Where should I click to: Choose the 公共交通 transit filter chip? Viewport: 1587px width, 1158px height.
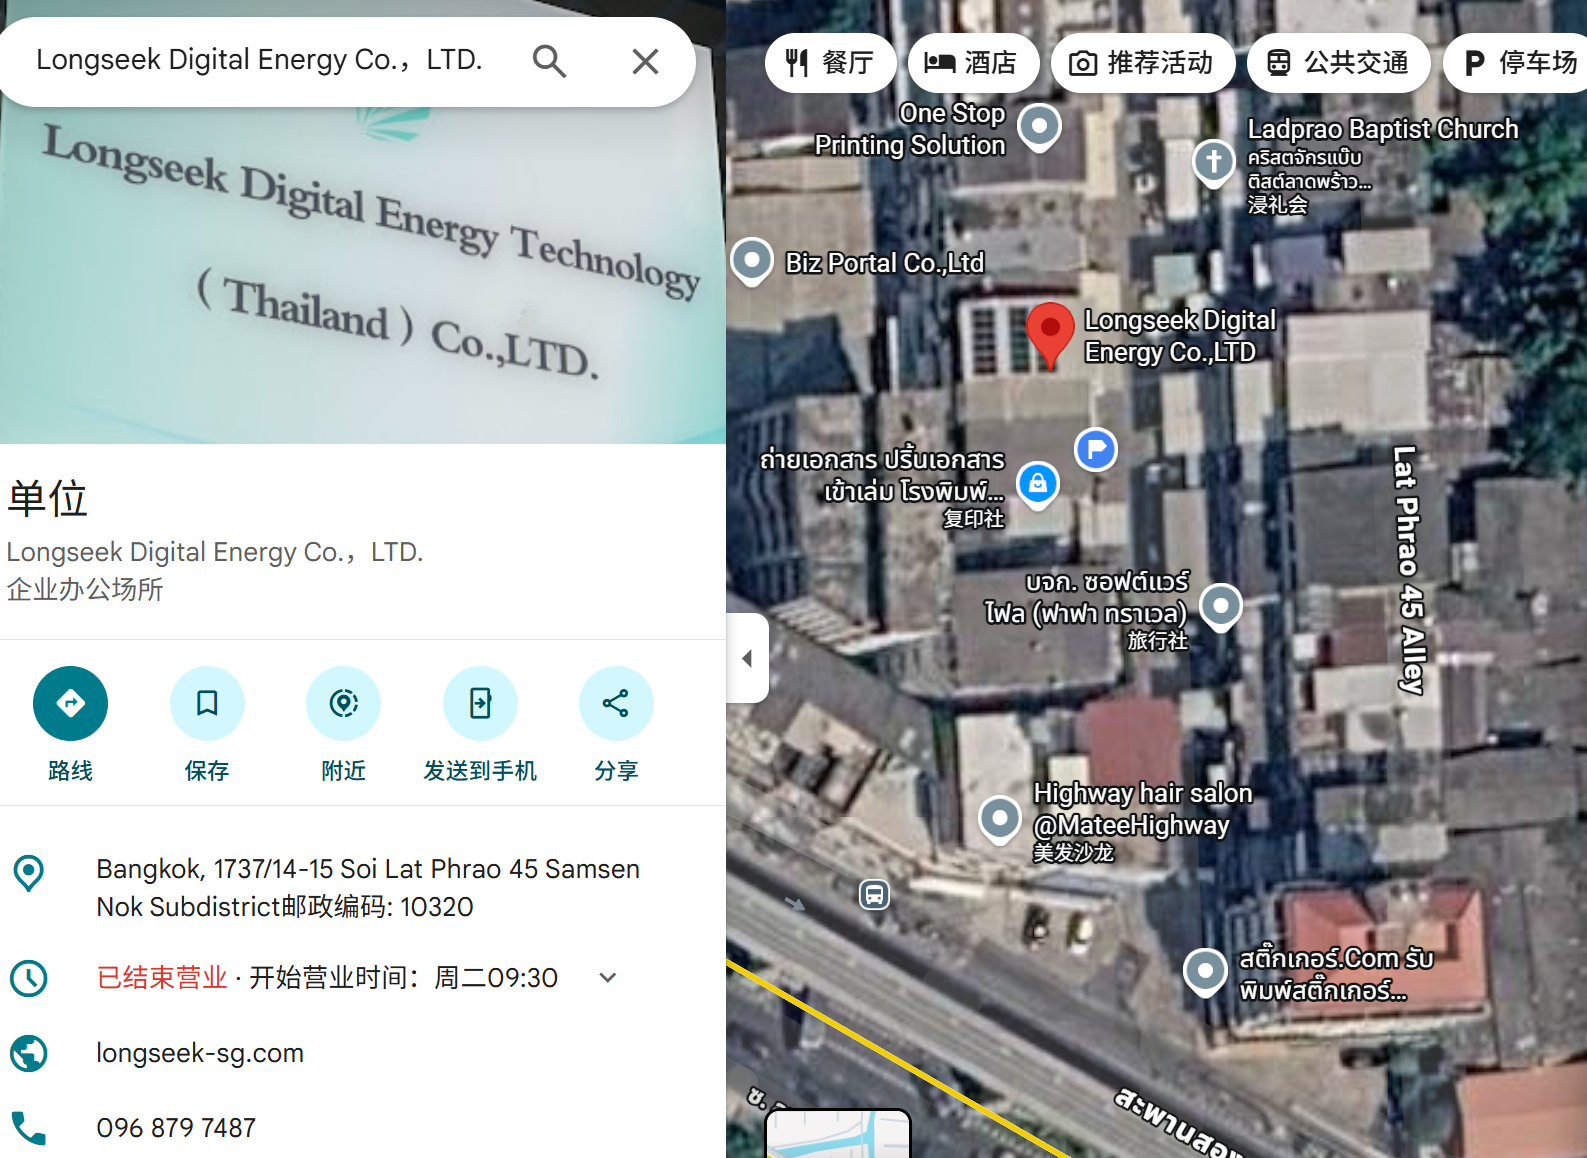coord(1338,63)
